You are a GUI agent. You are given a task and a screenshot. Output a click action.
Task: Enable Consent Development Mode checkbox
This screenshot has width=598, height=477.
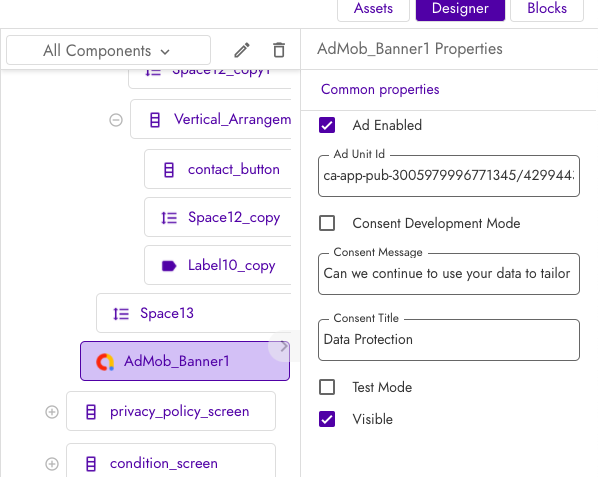click(x=327, y=223)
